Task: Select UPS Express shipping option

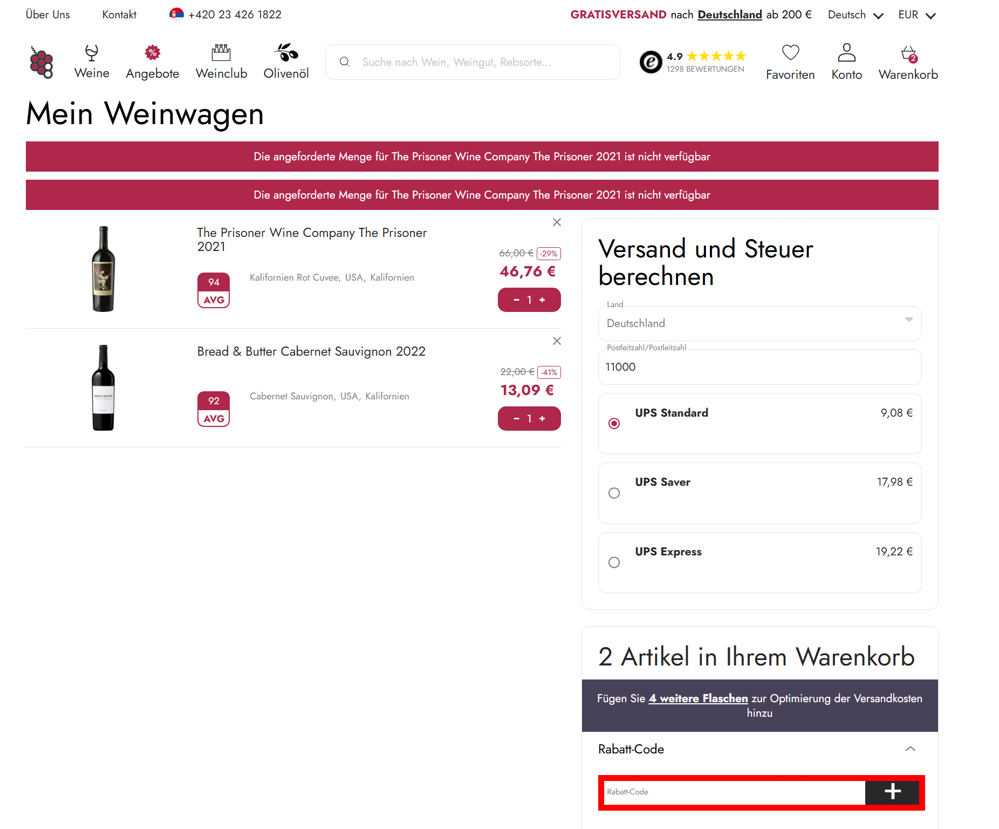Action: [x=614, y=562]
